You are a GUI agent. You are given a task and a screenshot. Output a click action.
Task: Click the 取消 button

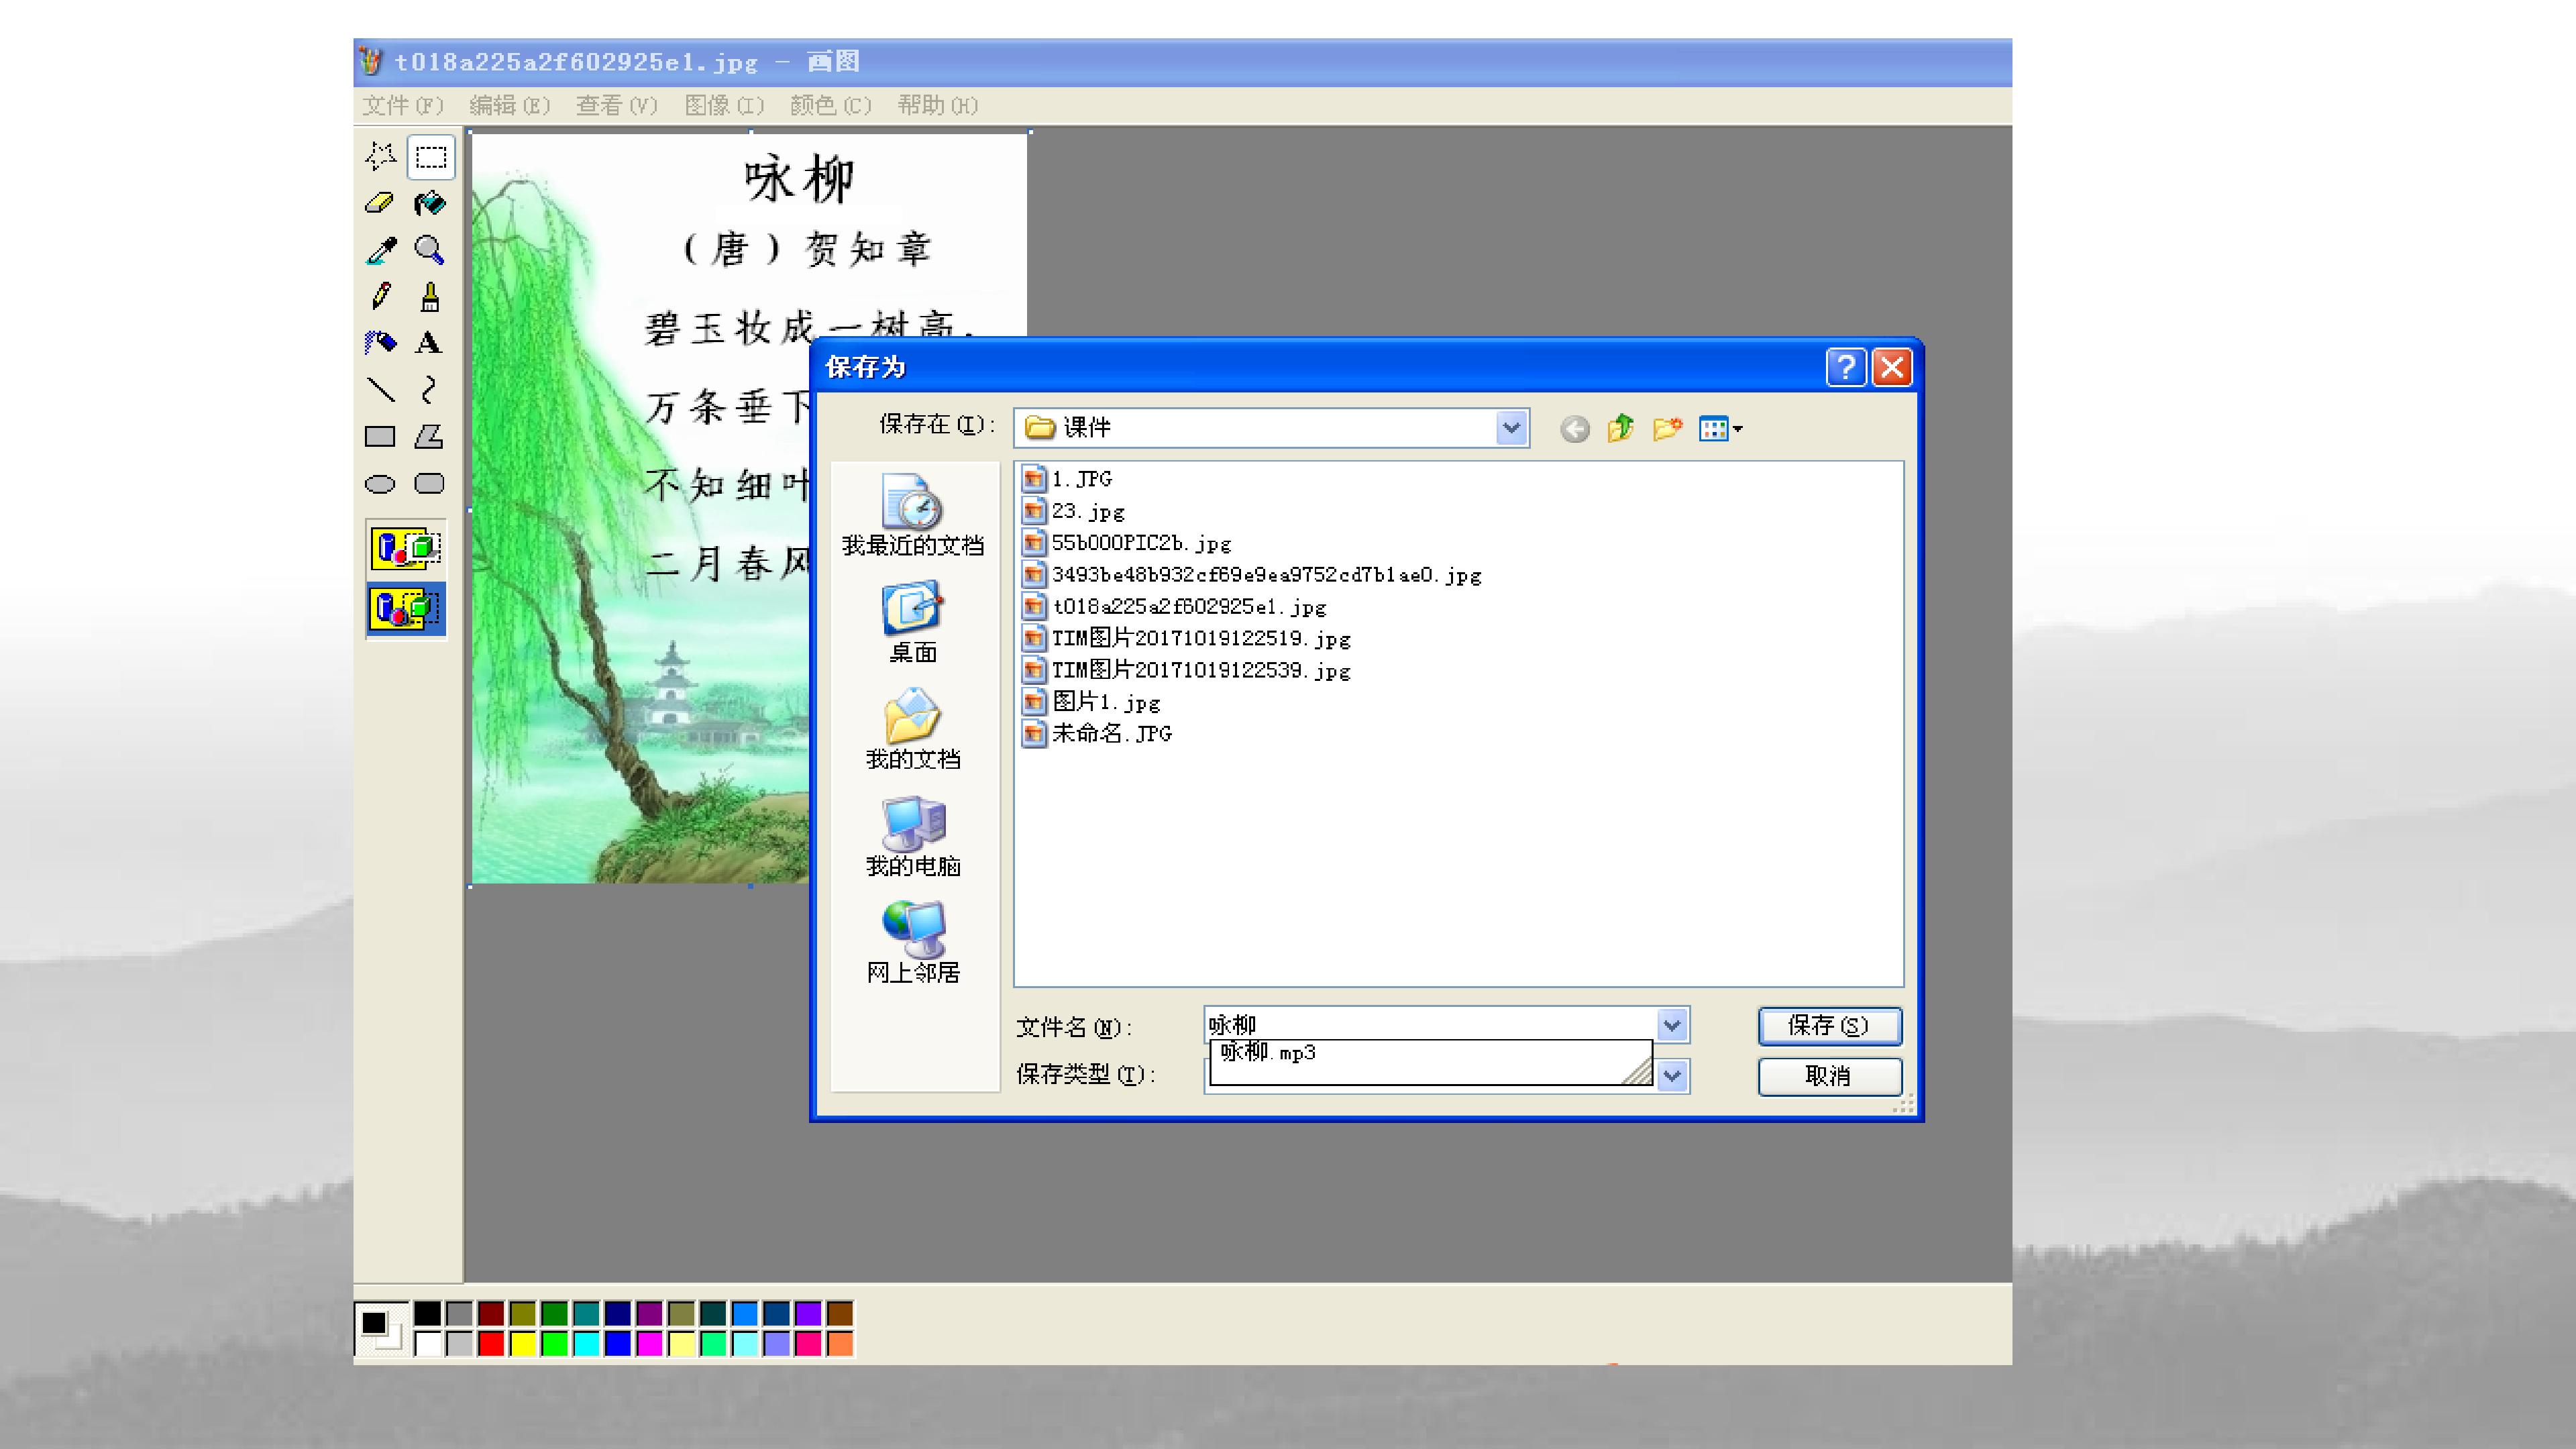point(1829,1076)
